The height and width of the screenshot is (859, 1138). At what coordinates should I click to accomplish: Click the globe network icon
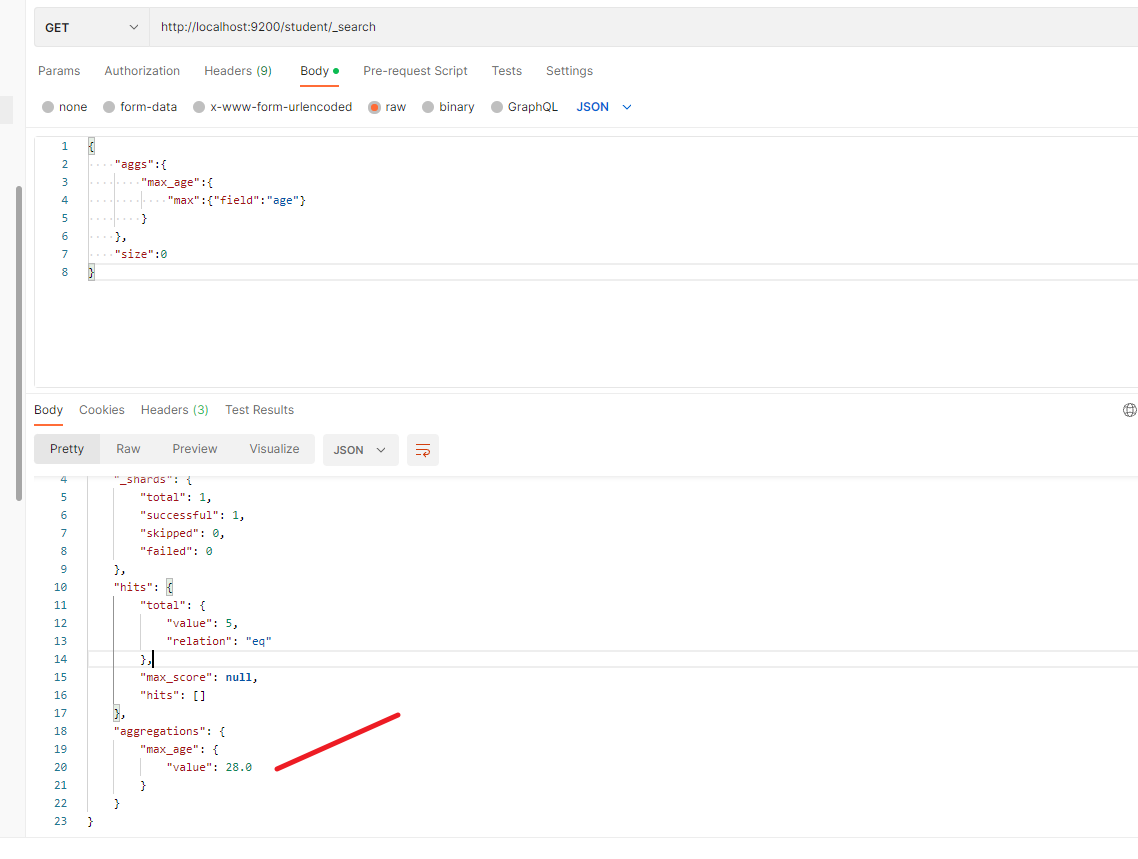pyautogui.click(x=1129, y=410)
